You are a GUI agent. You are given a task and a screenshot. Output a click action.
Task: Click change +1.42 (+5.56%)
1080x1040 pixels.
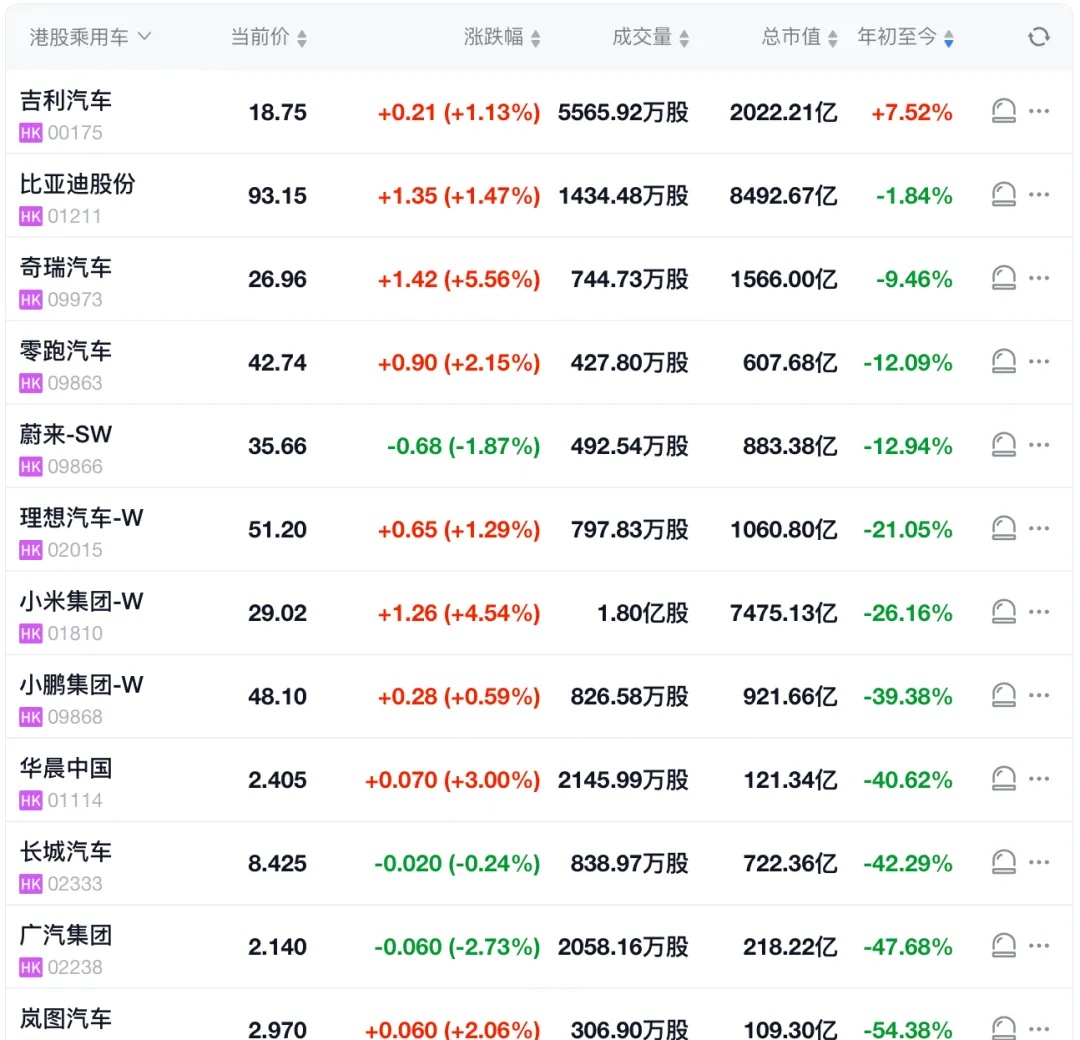pyautogui.click(x=459, y=279)
